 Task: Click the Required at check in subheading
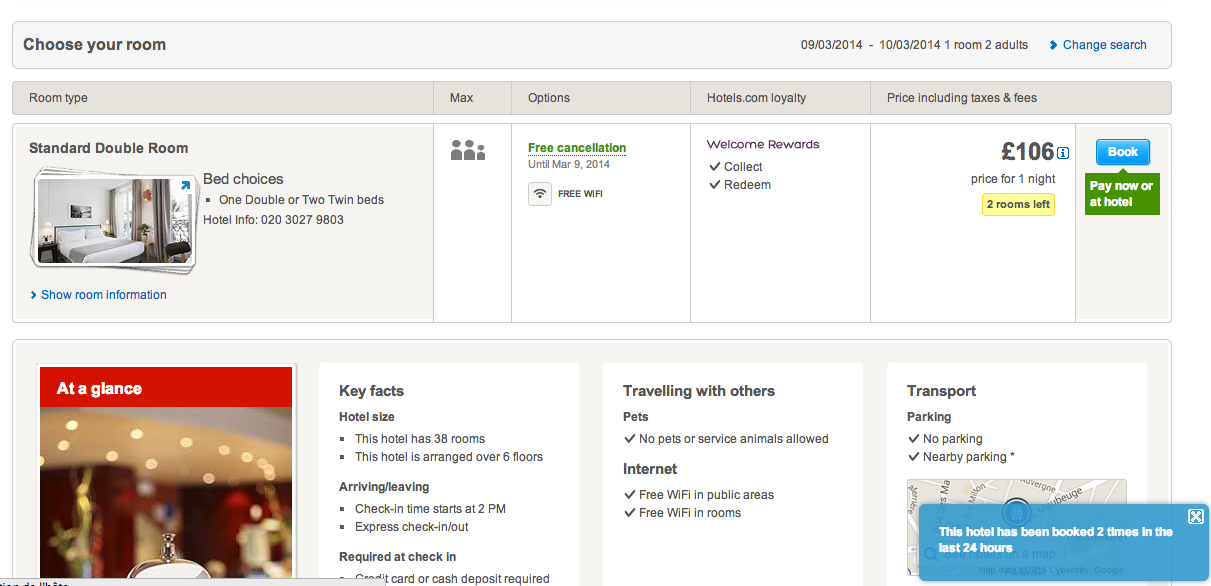pyautogui.click(x=397, y=557)
